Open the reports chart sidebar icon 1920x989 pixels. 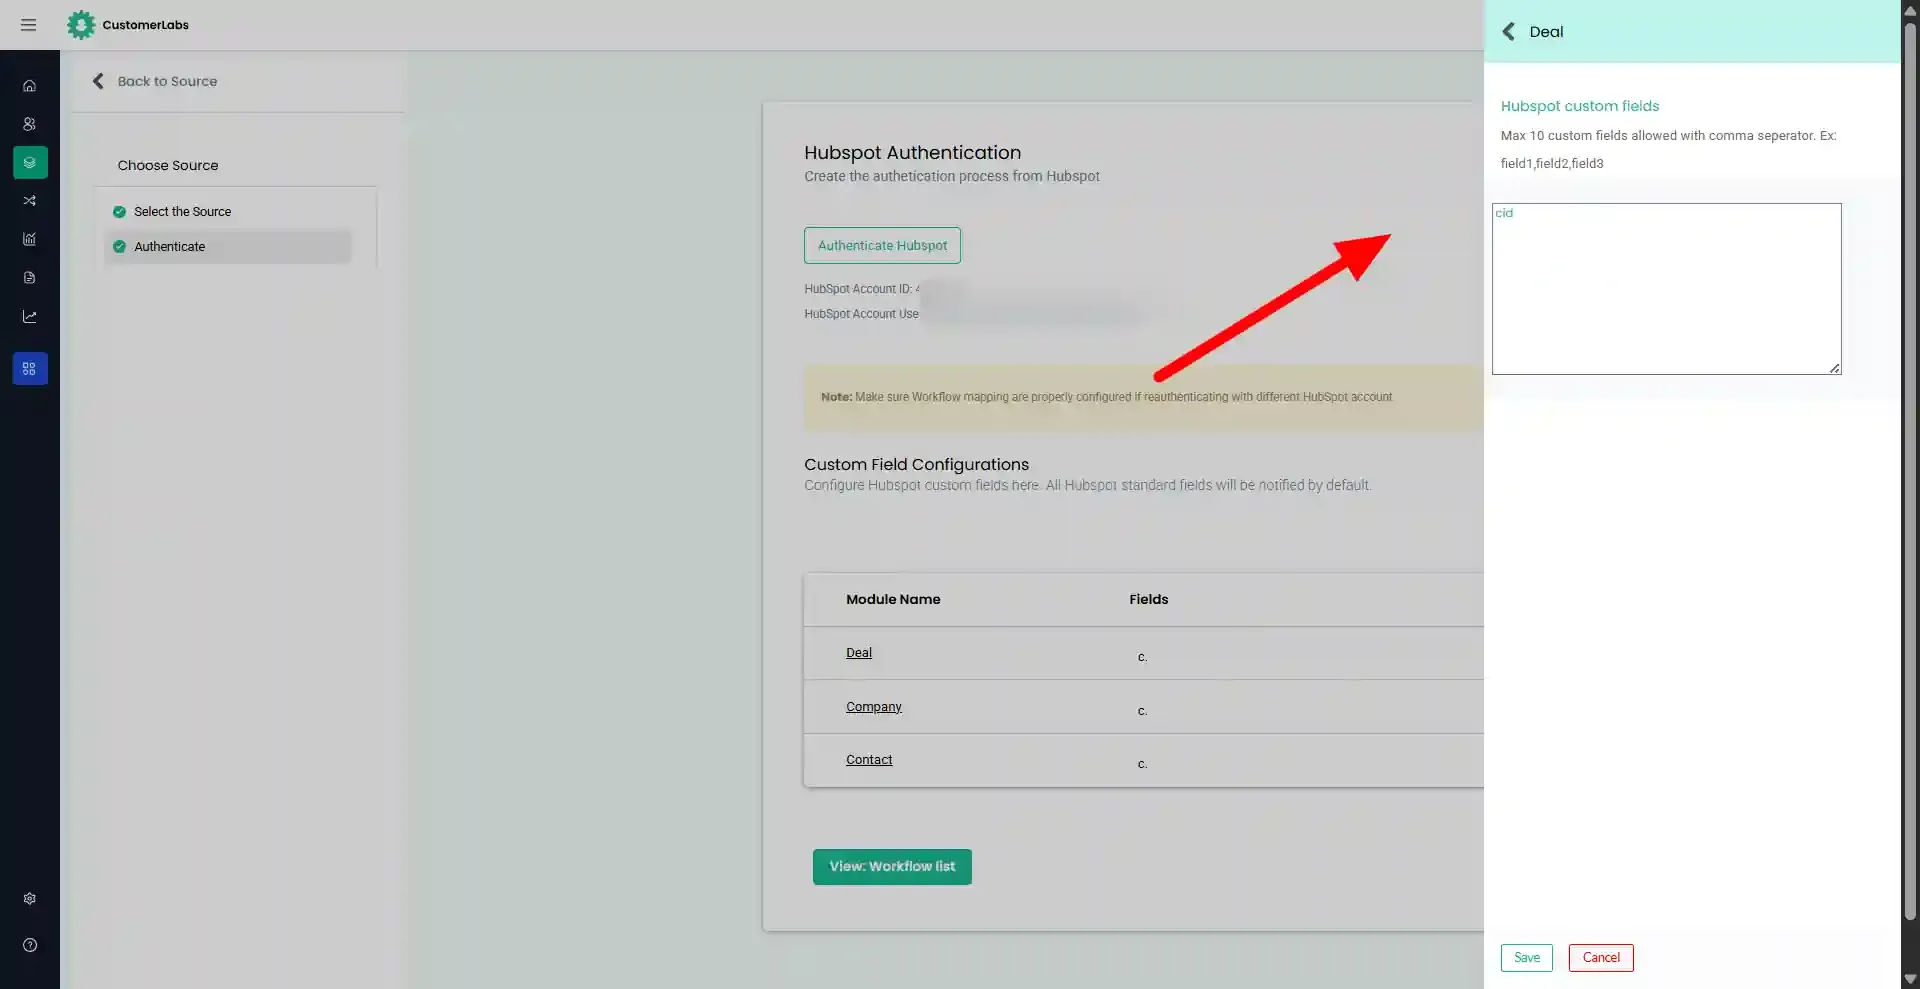tap(30, 239)
